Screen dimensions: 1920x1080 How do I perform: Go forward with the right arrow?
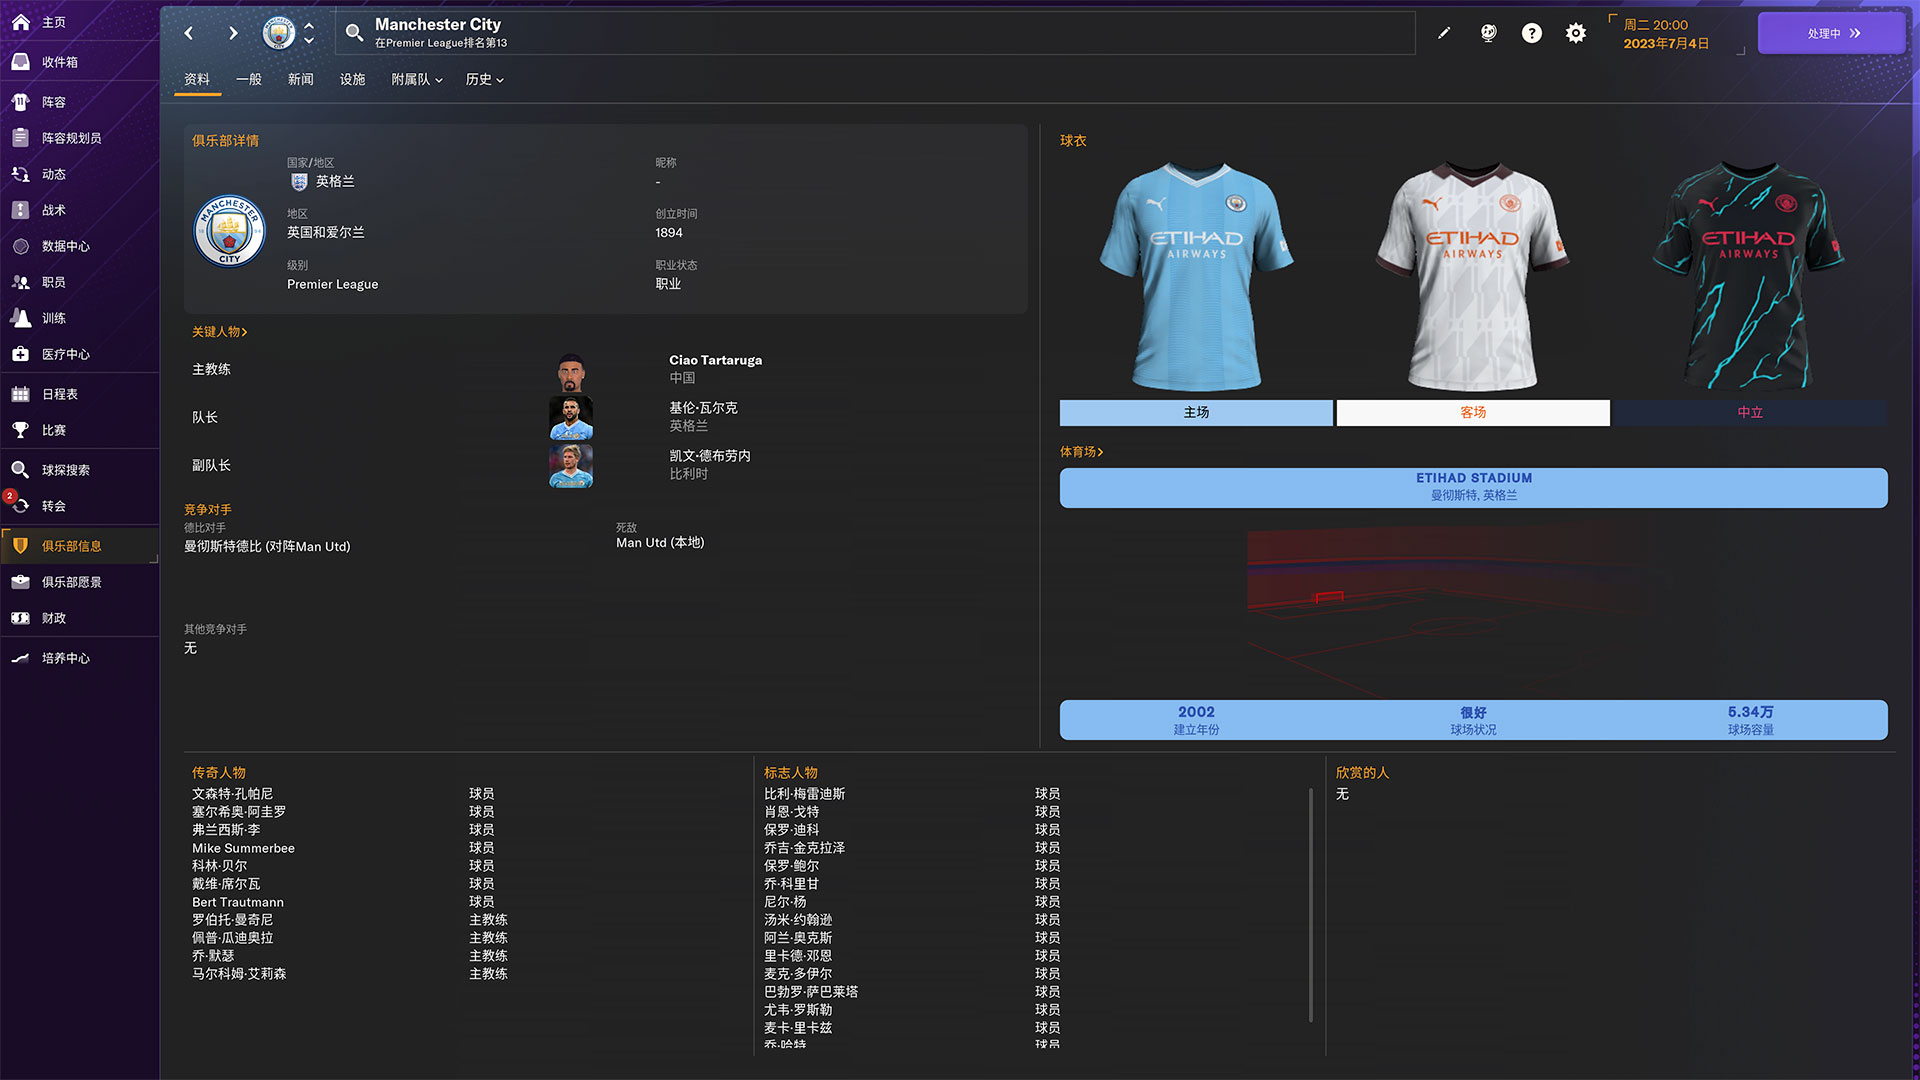coord(233,33)
